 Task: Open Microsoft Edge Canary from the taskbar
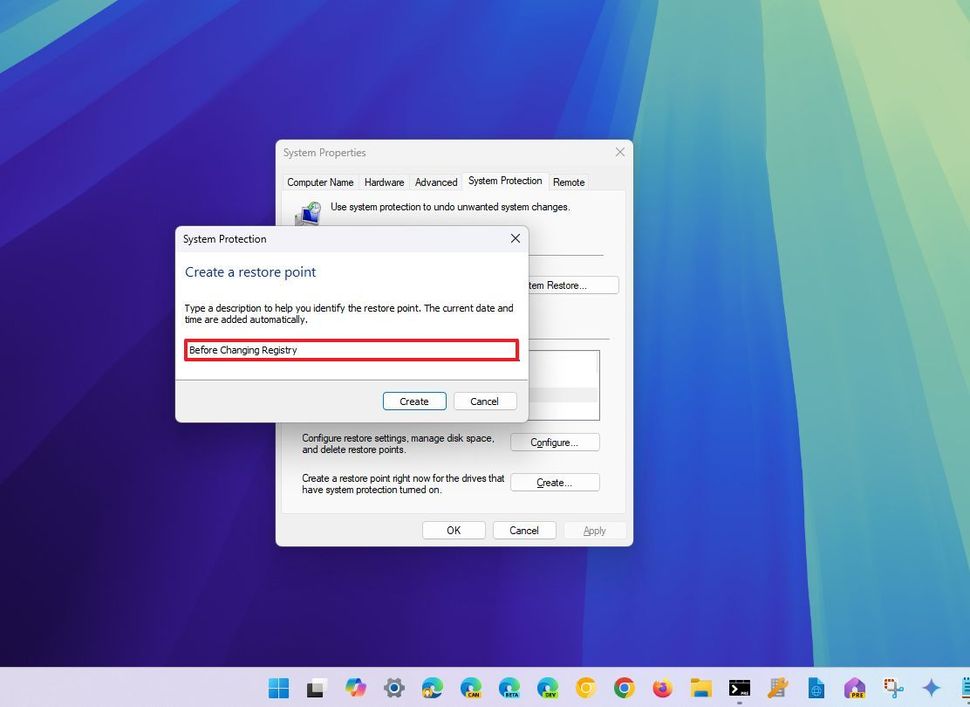tap(470, 688)
